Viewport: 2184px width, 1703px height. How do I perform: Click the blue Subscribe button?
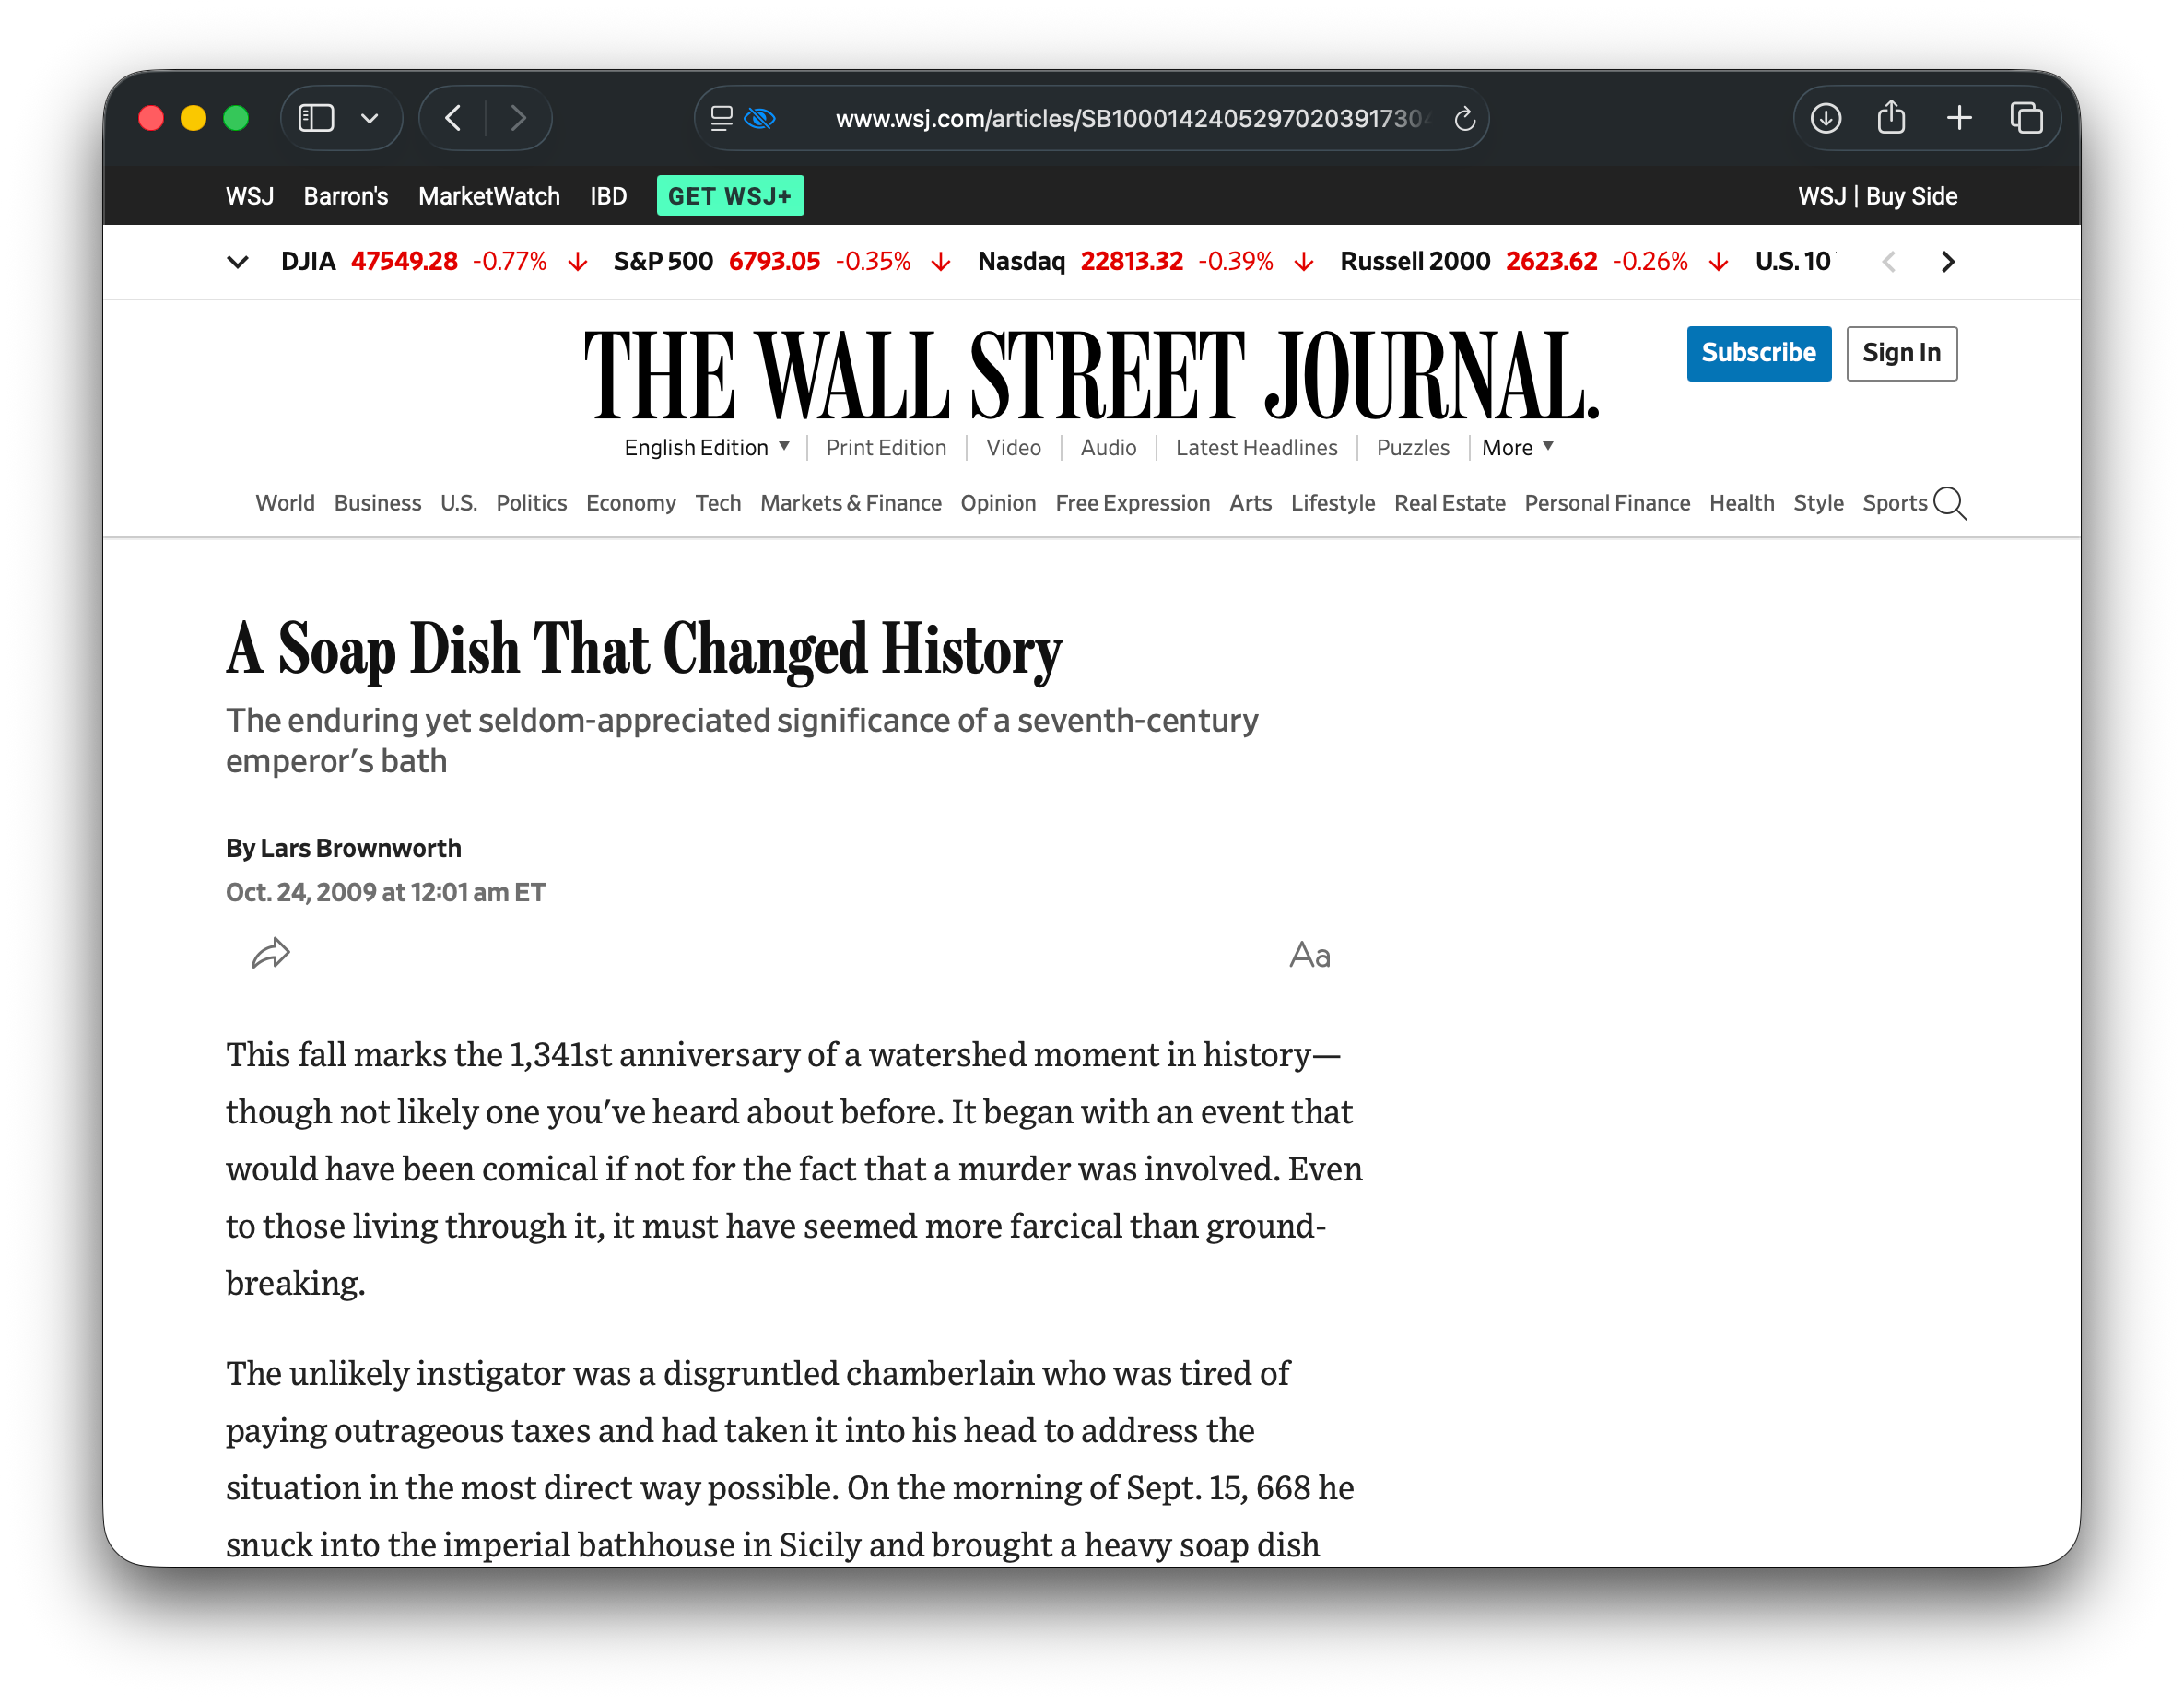tap(1758, 353)
